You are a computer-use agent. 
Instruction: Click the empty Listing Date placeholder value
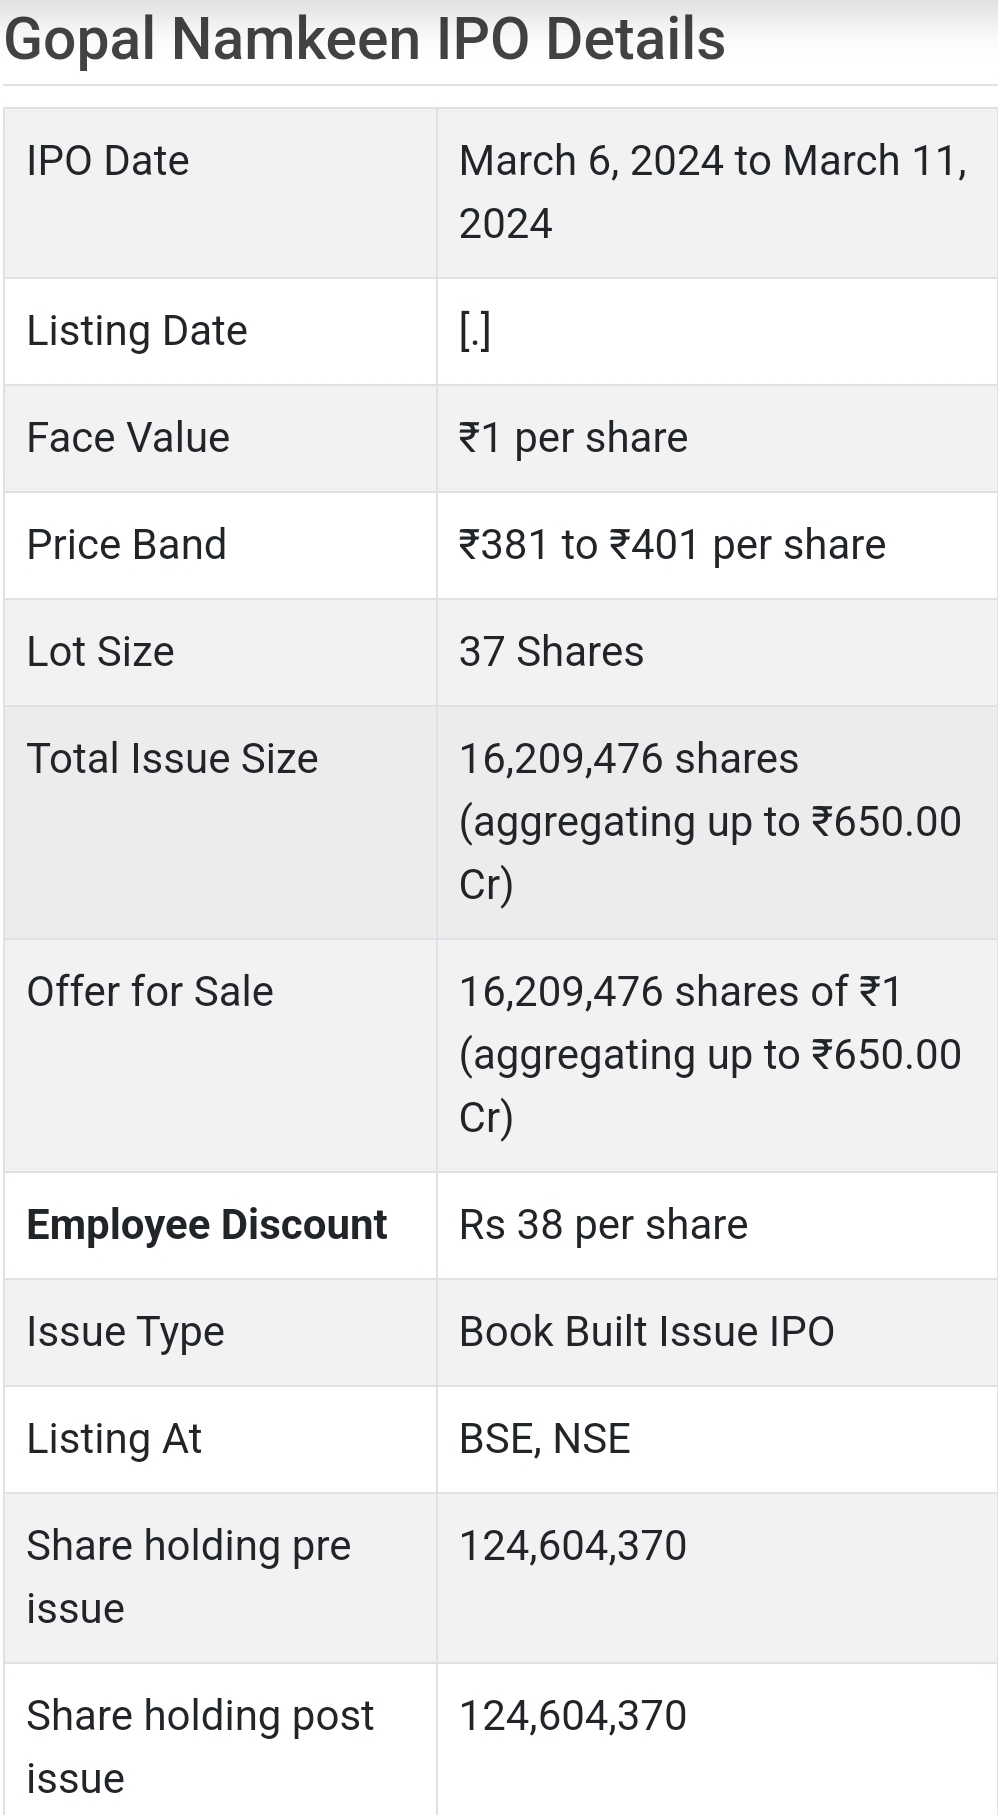click(x=475, y=331)
